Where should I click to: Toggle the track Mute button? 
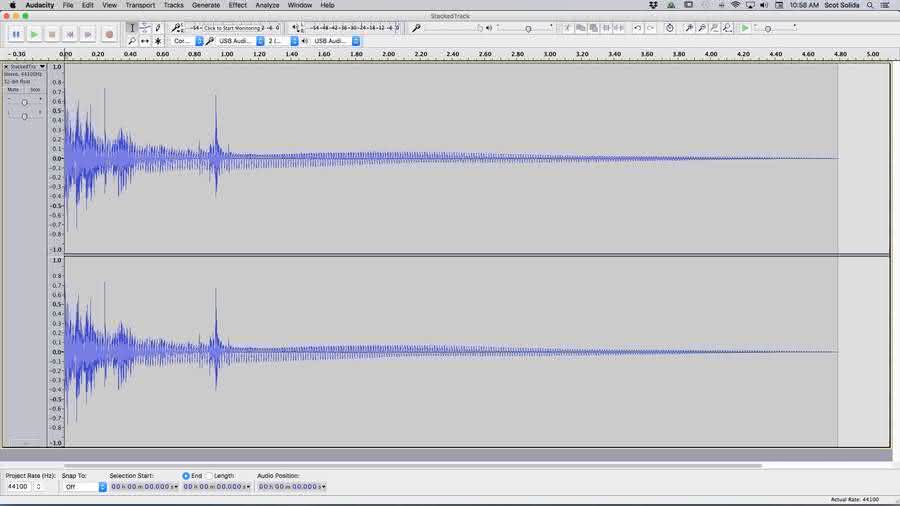pos(13,89)
